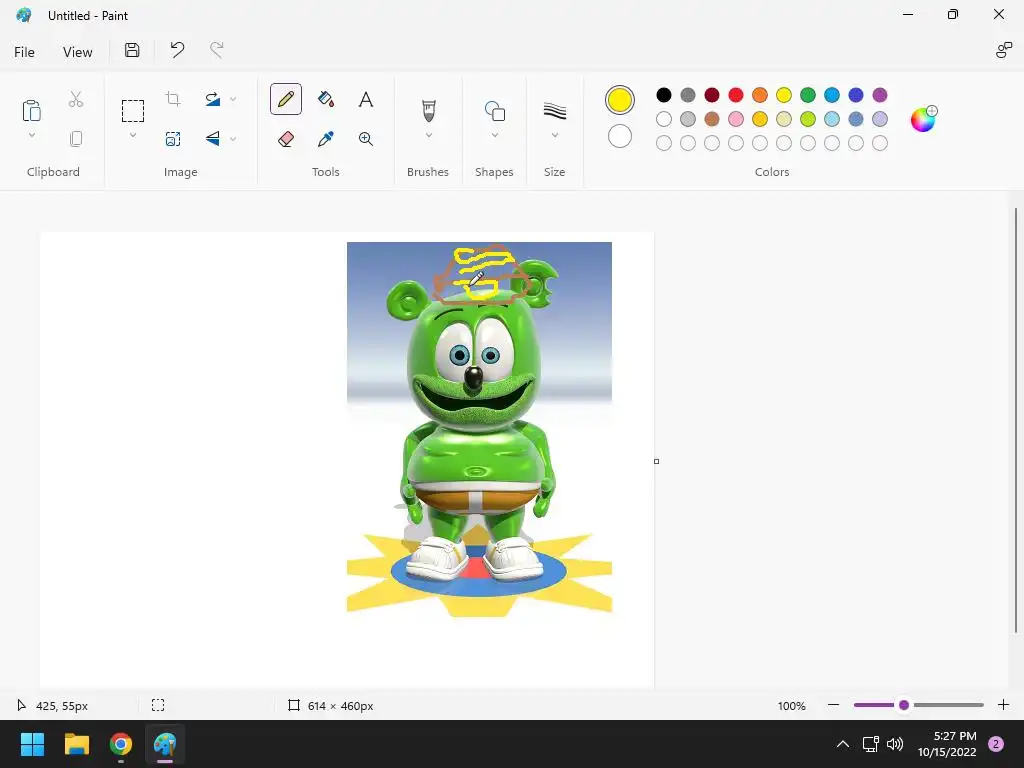
Task: Pick the brown color swatch
Action: click(712, 119)
